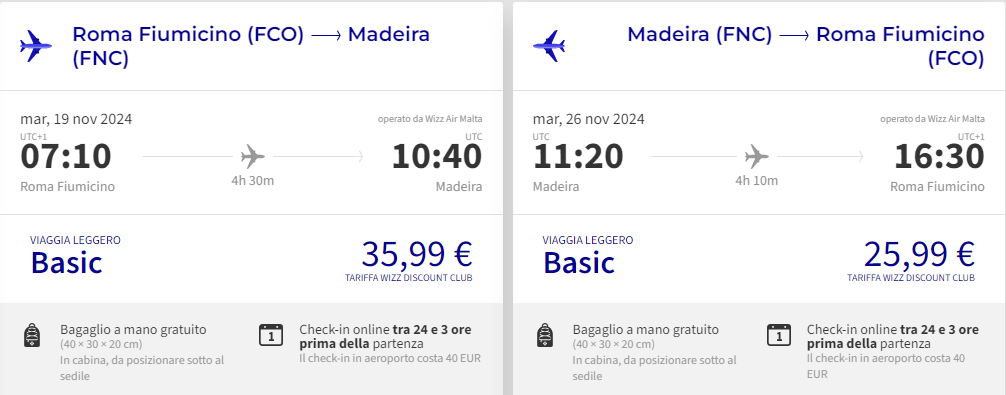The height and width of the screenshot is (395, 1006).
Task: Click the calendar check-in icon in the outbound card
Action: [271, 335]
